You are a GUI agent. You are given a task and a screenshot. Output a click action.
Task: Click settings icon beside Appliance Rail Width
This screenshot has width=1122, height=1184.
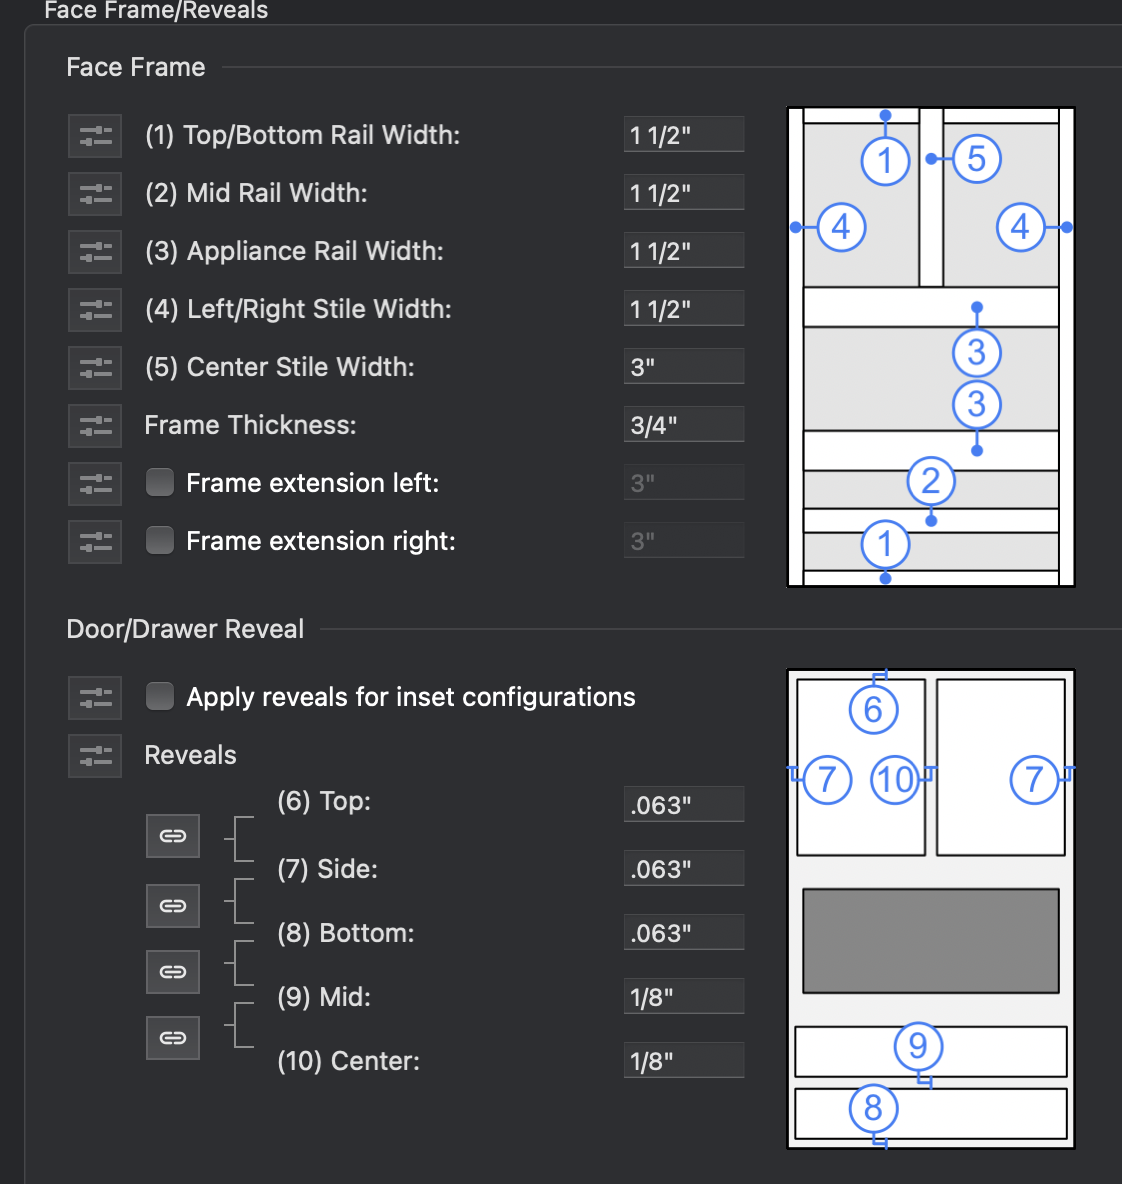coord(95,252)
